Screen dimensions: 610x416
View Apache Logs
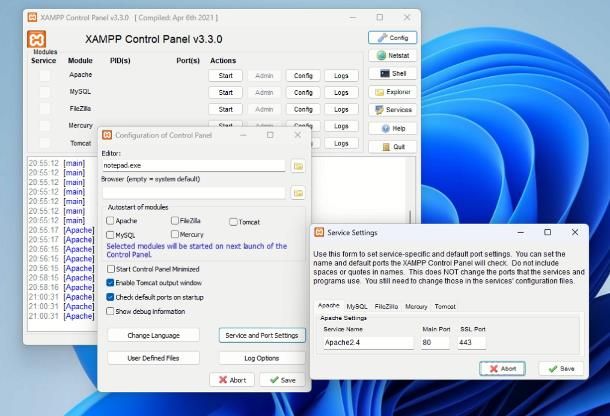(x=341, y=75)
